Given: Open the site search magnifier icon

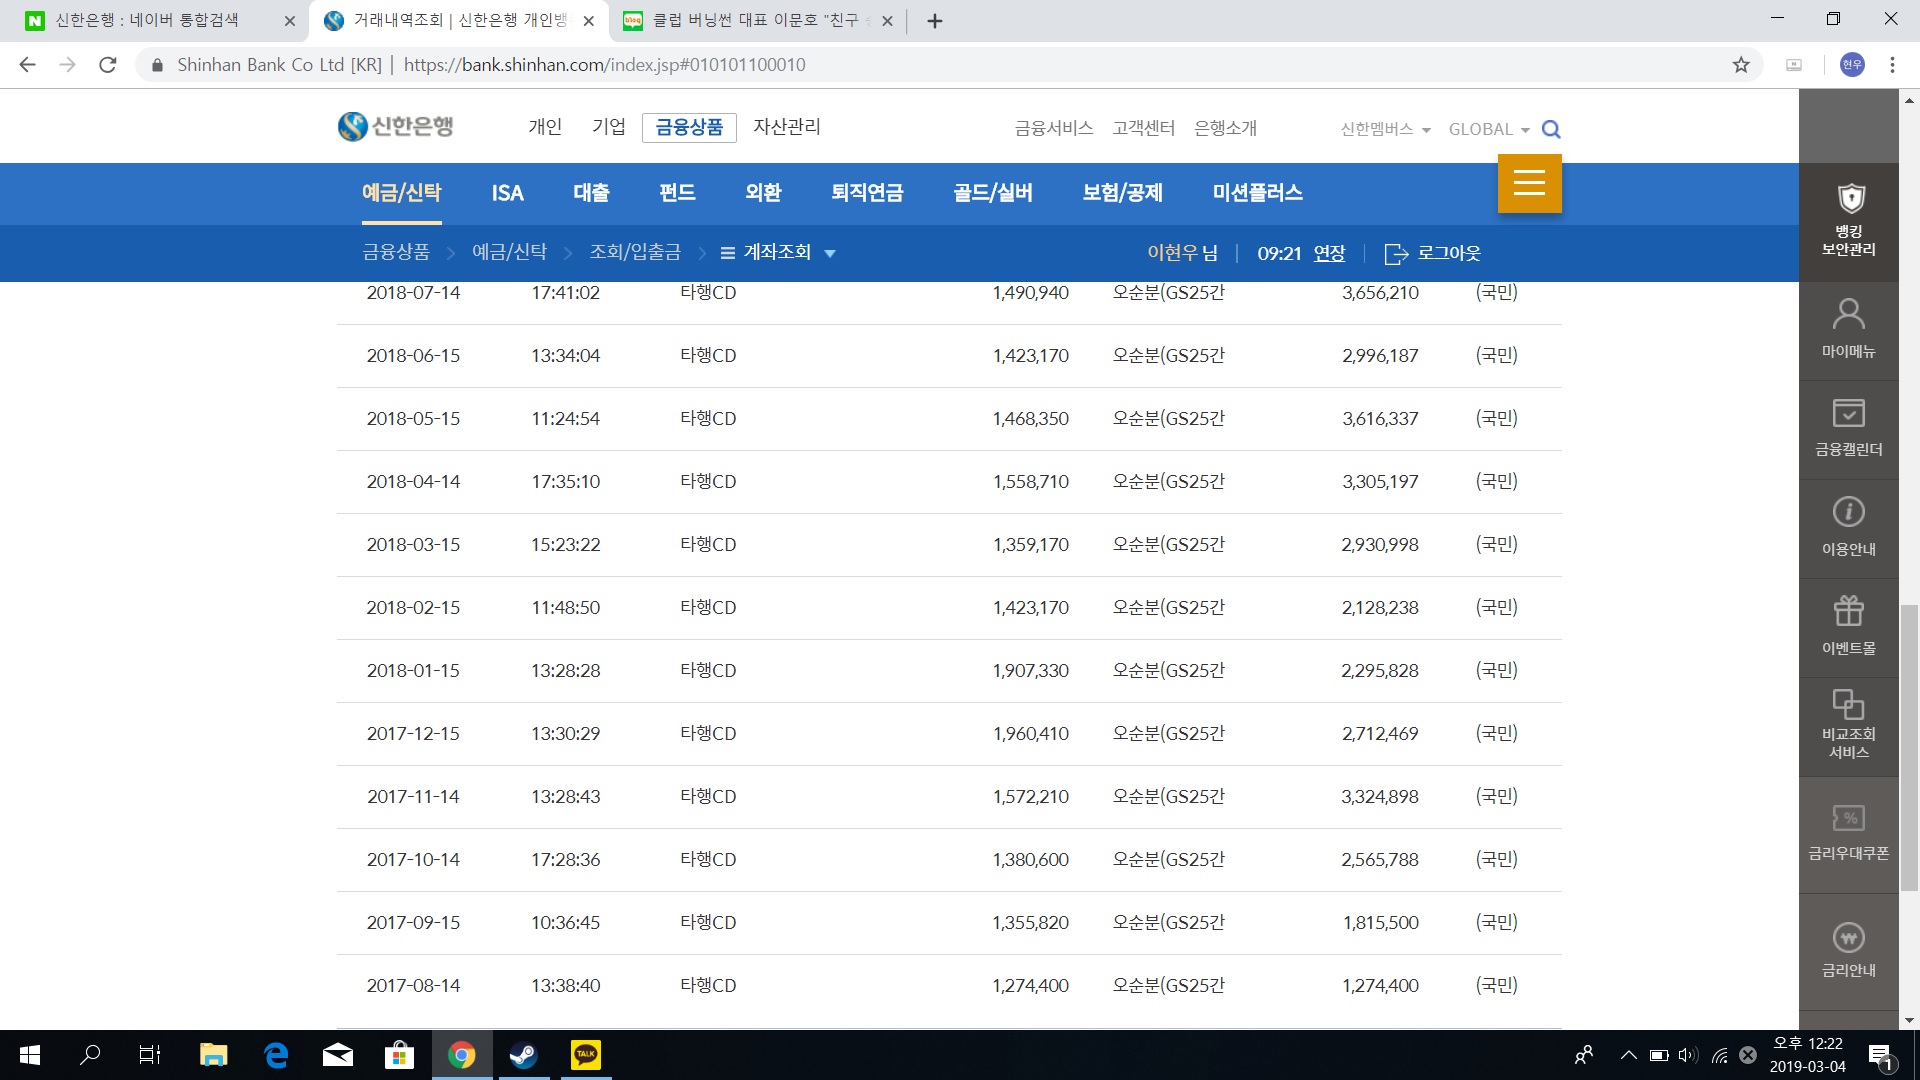Looking at the screenshot, I should (x=1551, y=129).
